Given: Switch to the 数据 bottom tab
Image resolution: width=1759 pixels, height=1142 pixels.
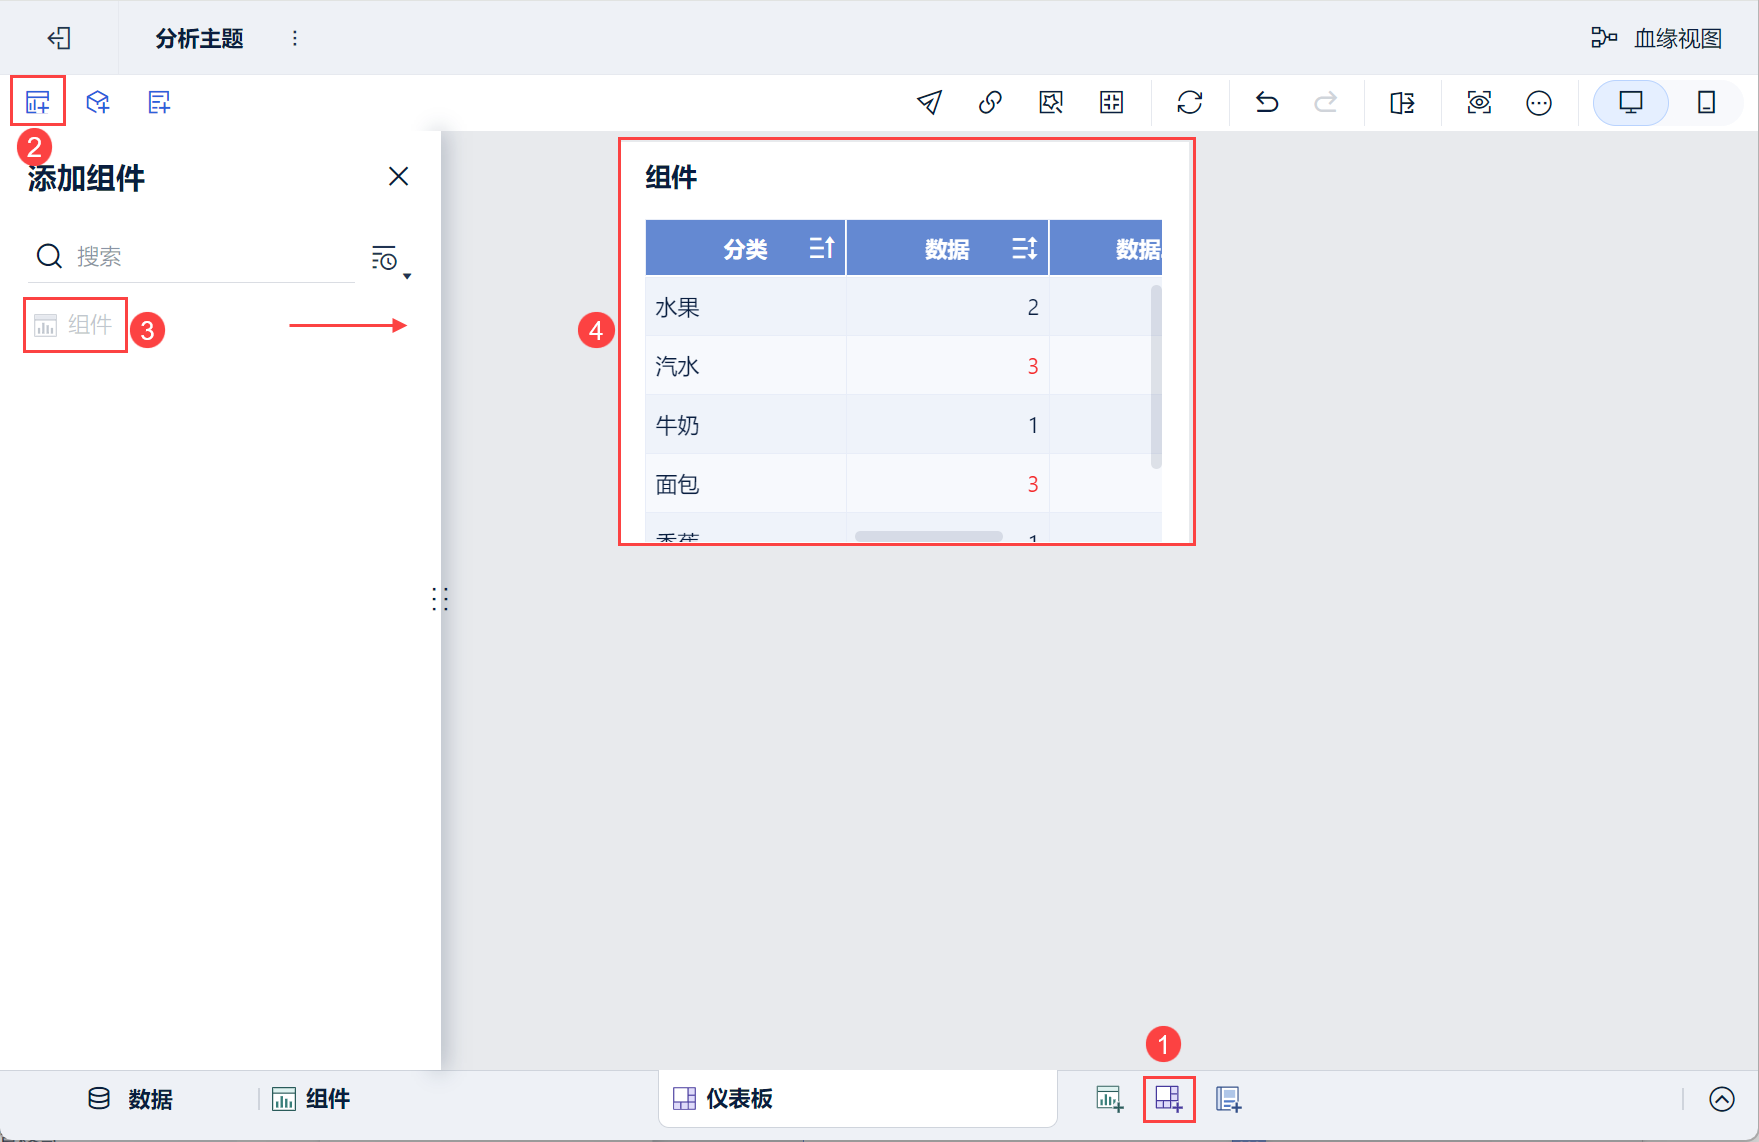Looking at the screenshot, I should click(130, 1099).
